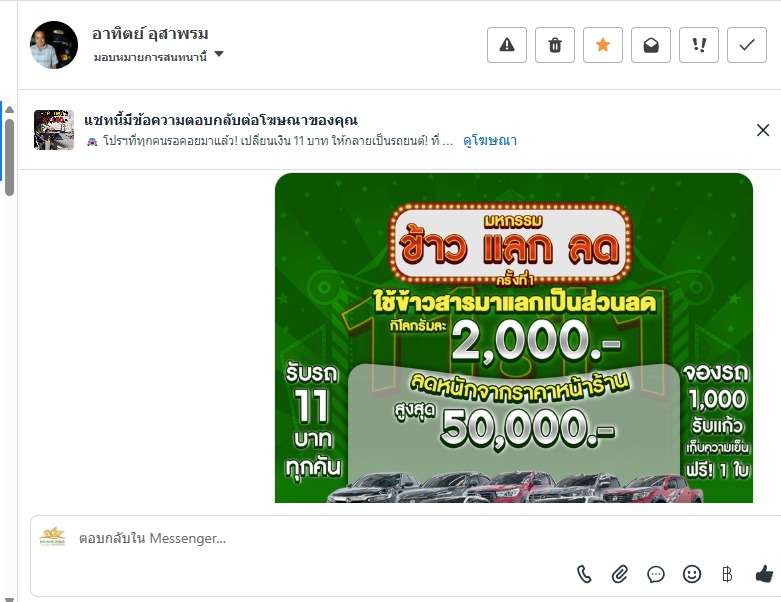Dismiss the ad reply banner with X
This screenshot has height=602, width=781.
[763, 130]
